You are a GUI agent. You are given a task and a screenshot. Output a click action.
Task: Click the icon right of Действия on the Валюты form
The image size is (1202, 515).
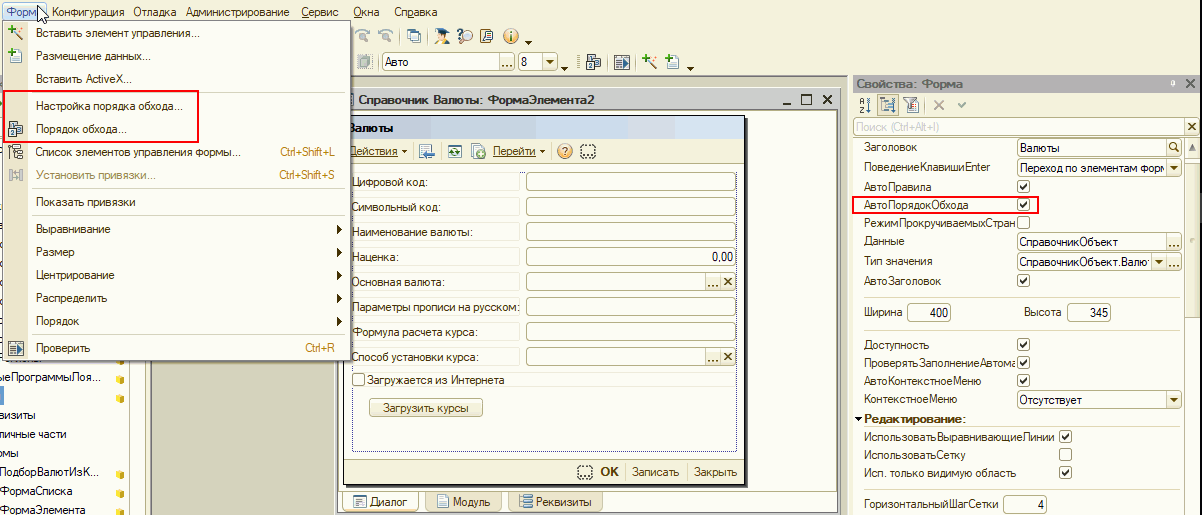click(x=426, y=151)
